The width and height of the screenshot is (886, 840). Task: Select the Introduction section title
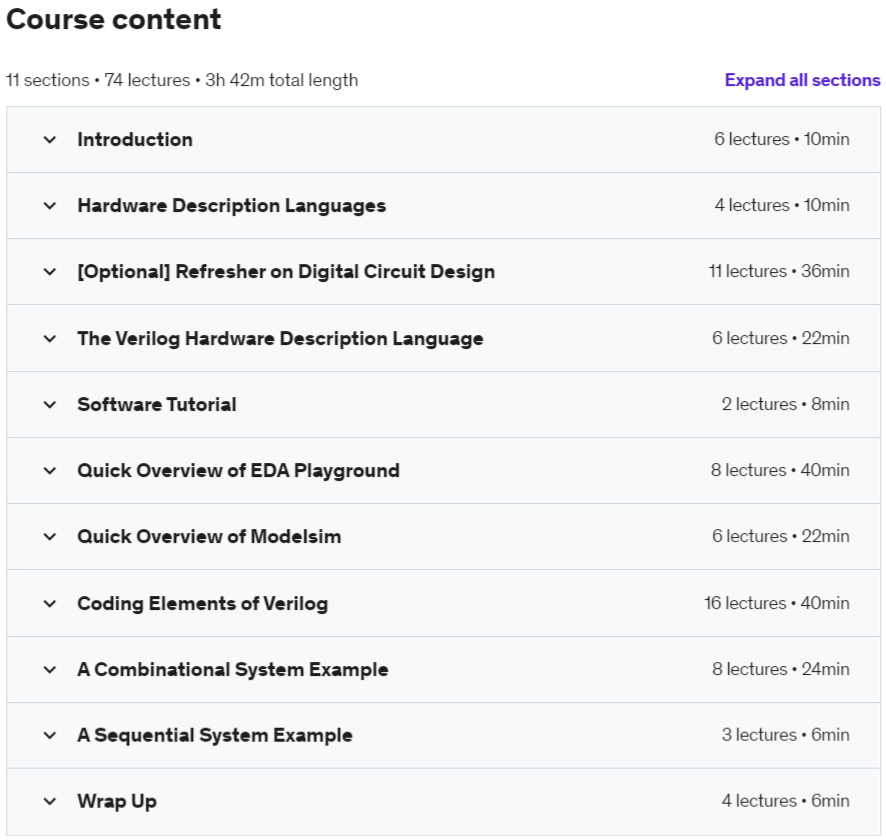coord(135,140)
